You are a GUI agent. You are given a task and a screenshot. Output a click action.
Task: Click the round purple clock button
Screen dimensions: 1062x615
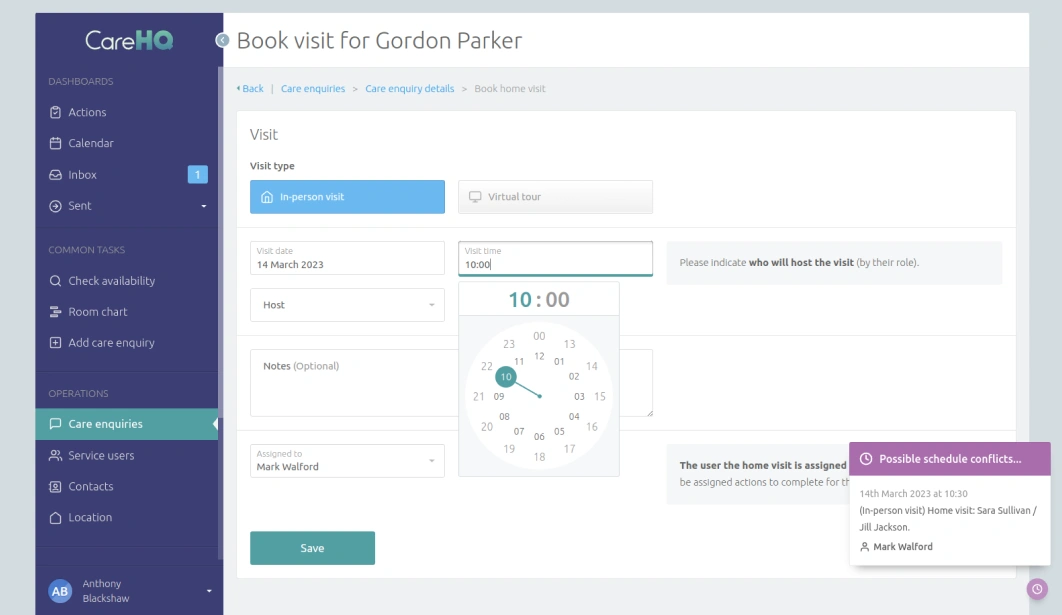(1037, 589)
